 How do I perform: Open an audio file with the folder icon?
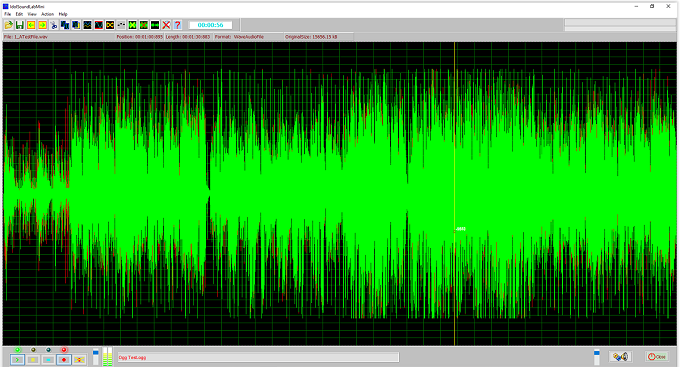(x=8, y=25)
